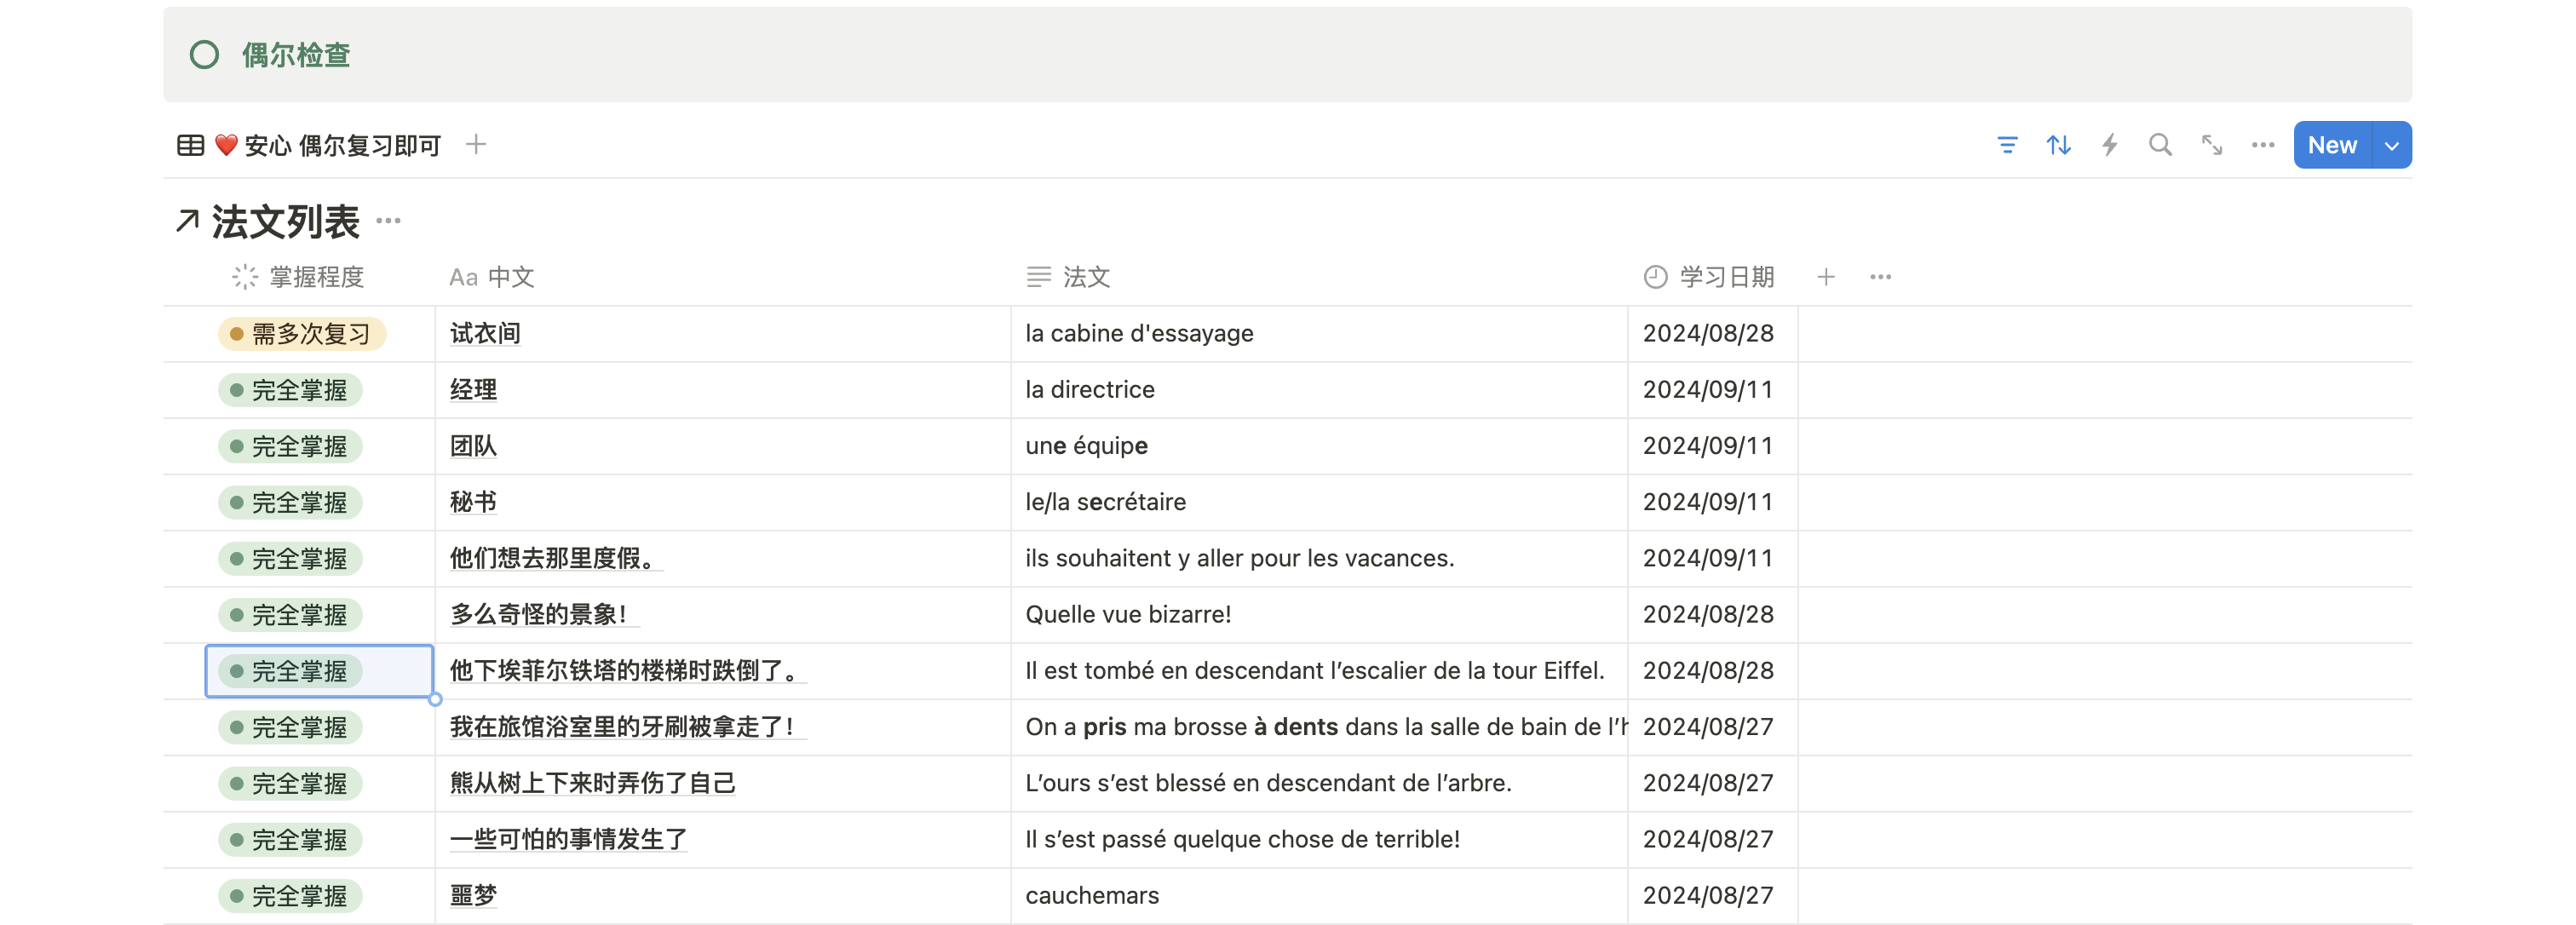Click the blue New button
The height and width of the screenshot is (925, 2576).
pos(2332,145)
